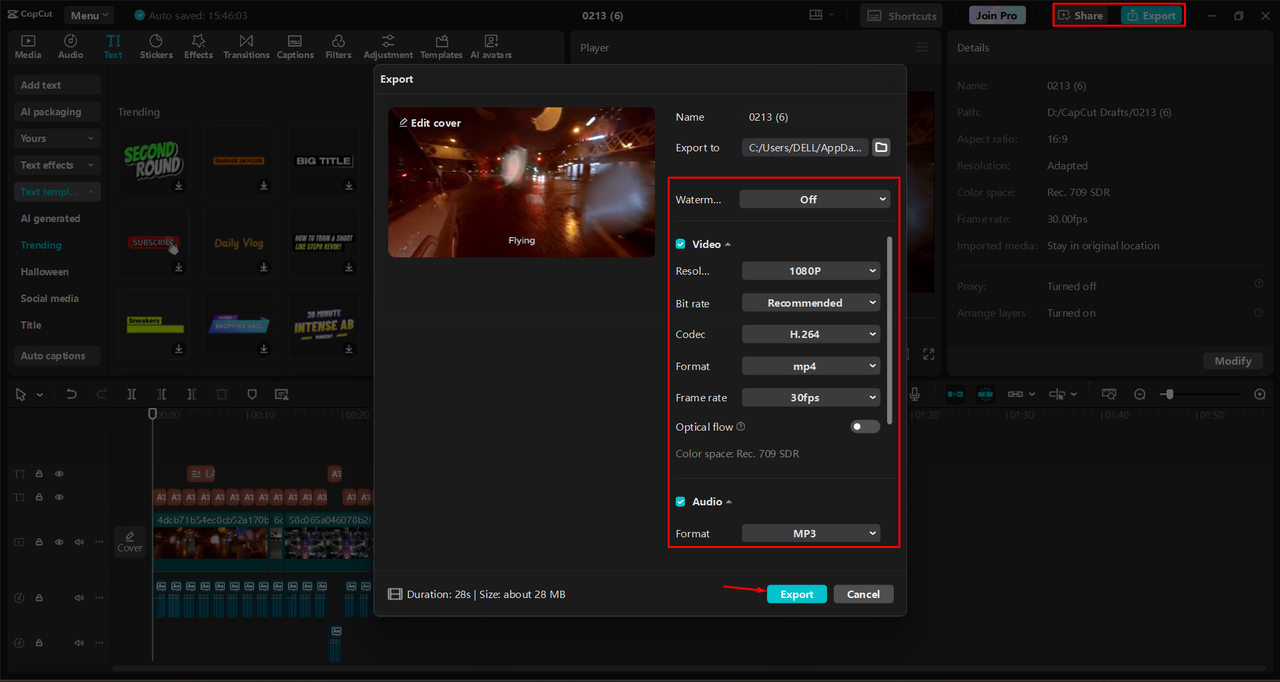The height and width of the screenshot is (682, 1280).
Task: Go to the Transitions tab
Action: click(246, 47)
